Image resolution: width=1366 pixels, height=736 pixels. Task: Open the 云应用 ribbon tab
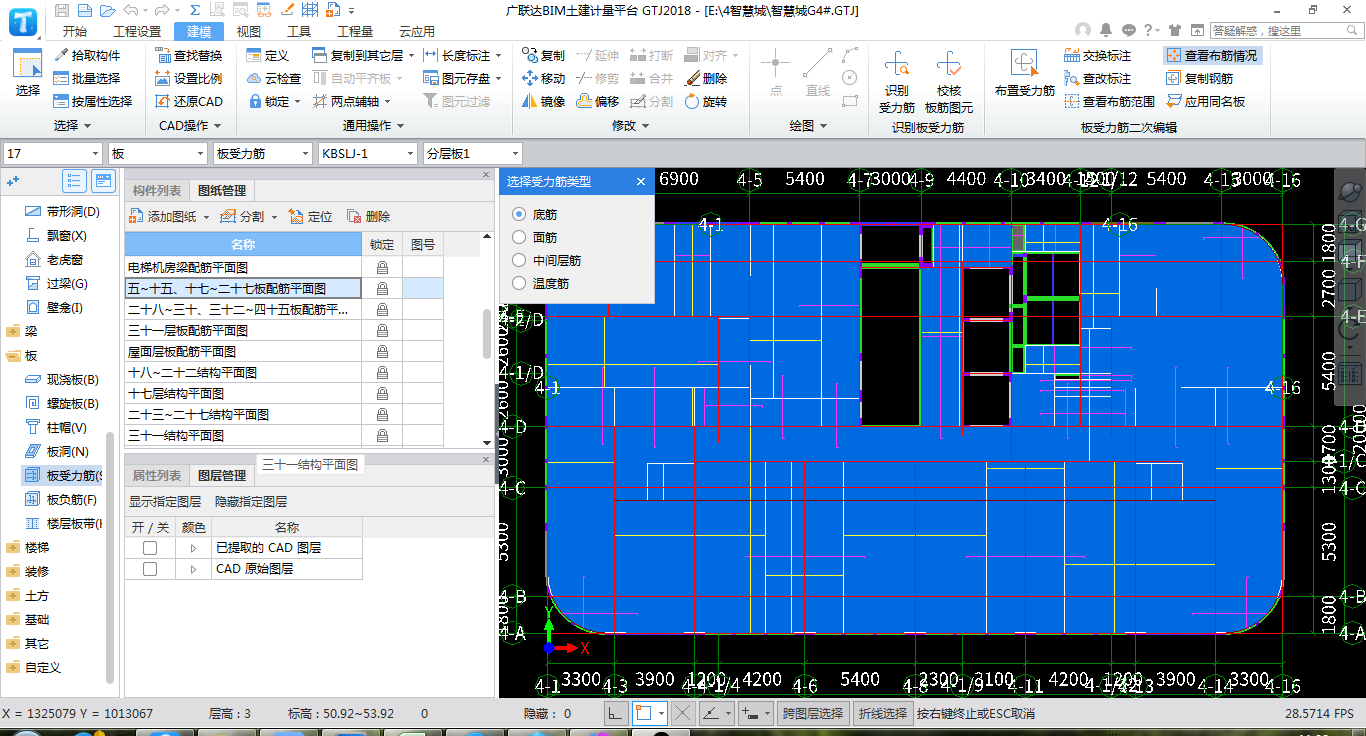coord(417,31)
